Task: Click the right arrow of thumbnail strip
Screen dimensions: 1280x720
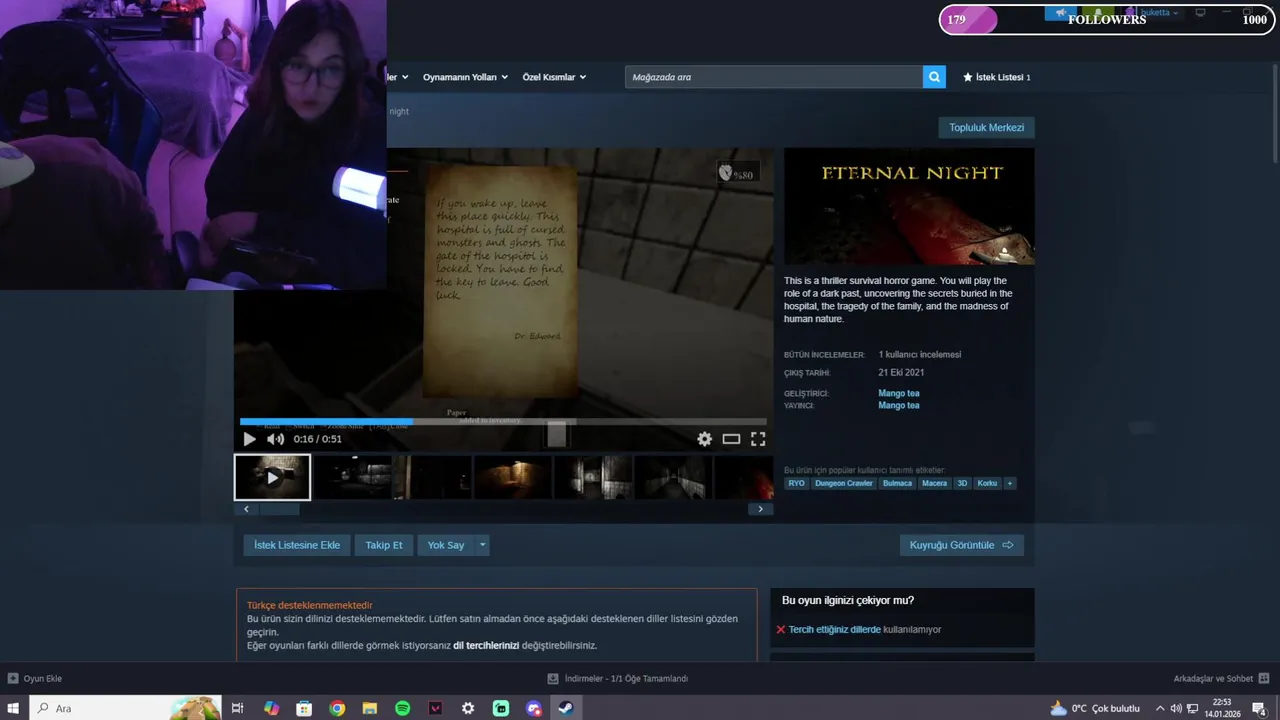Action: pyautogui.click(x=760, y=509)
